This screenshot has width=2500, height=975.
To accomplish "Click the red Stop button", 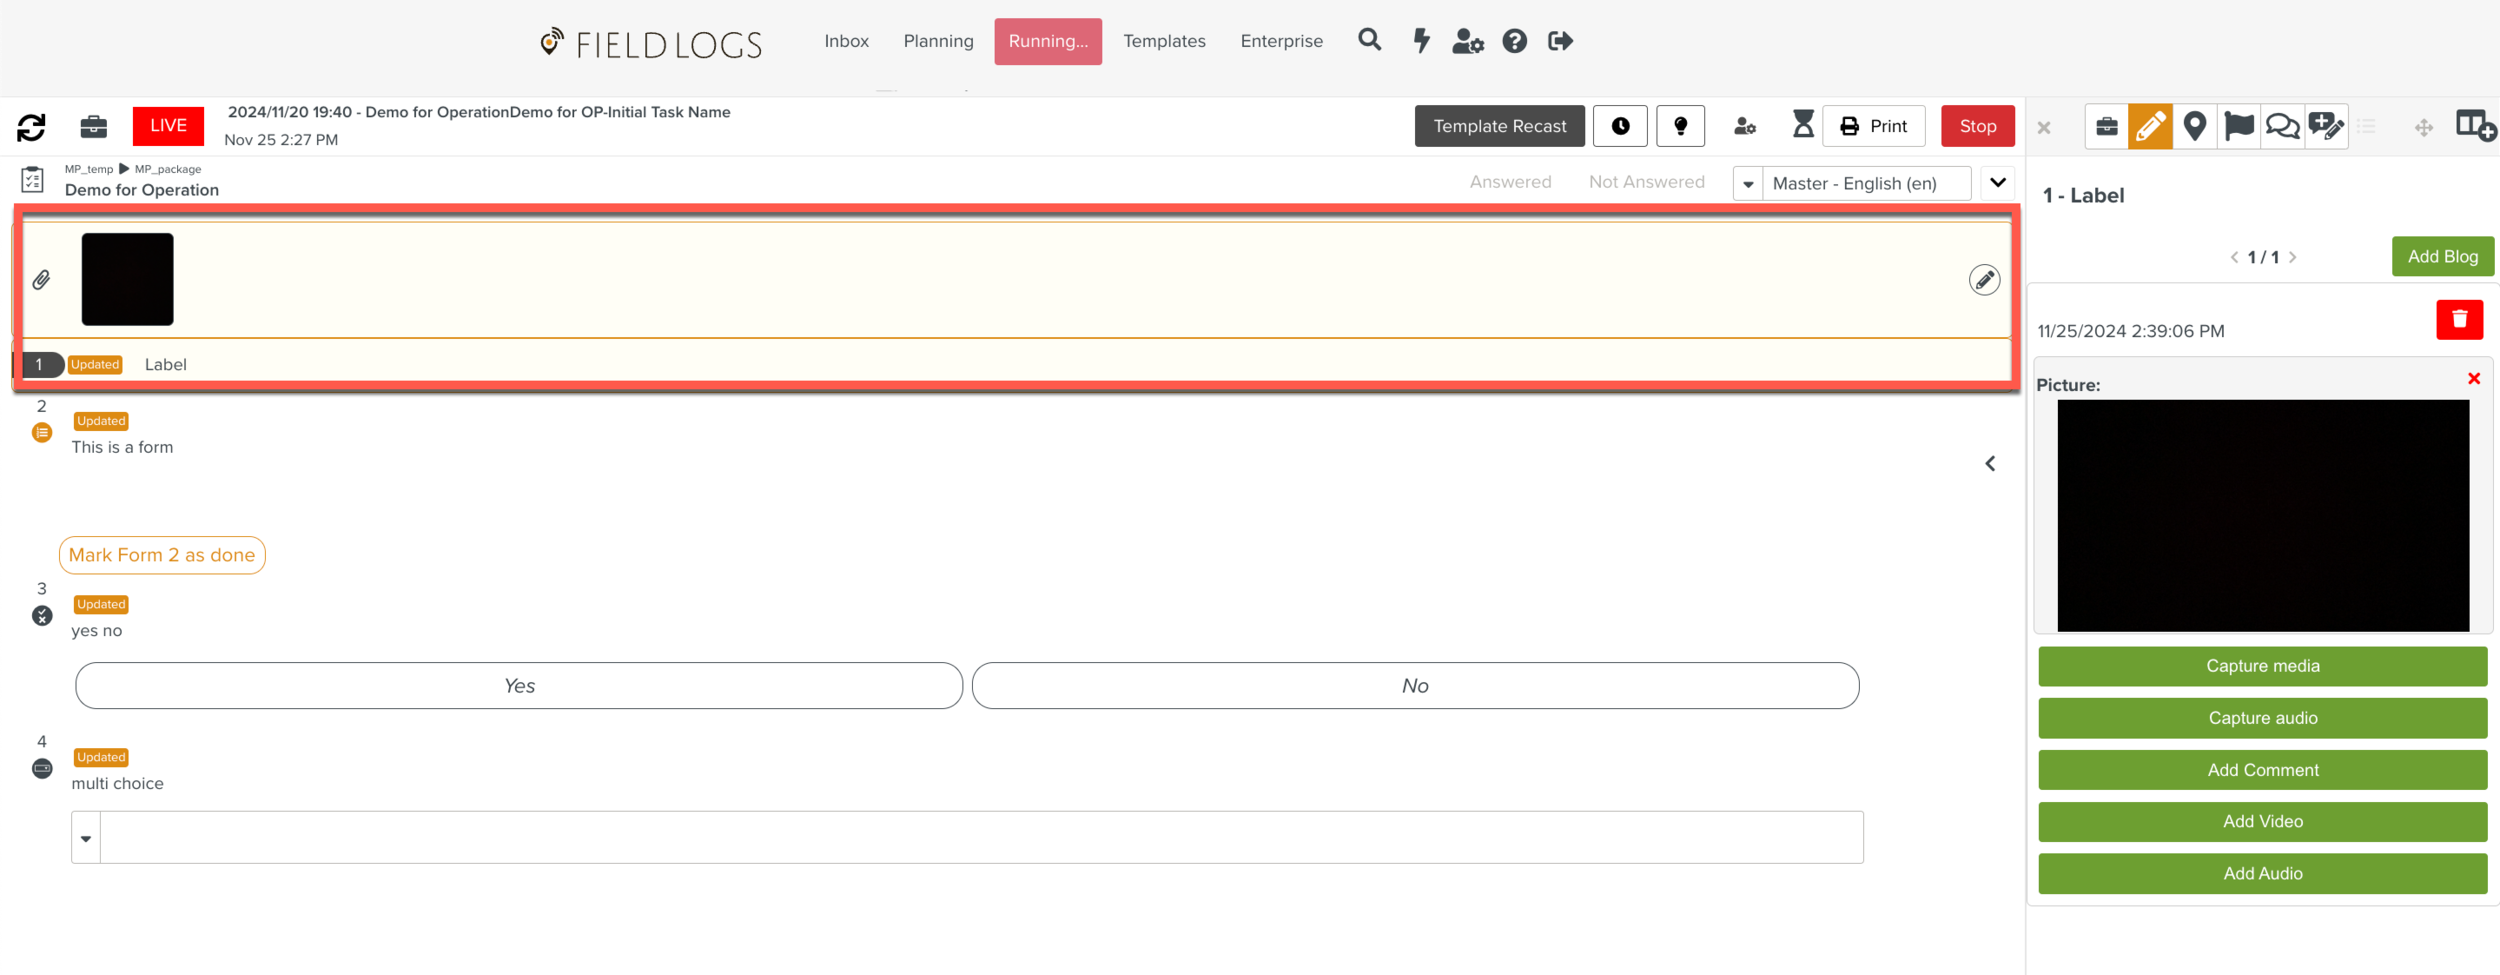I will point(1977,126).
